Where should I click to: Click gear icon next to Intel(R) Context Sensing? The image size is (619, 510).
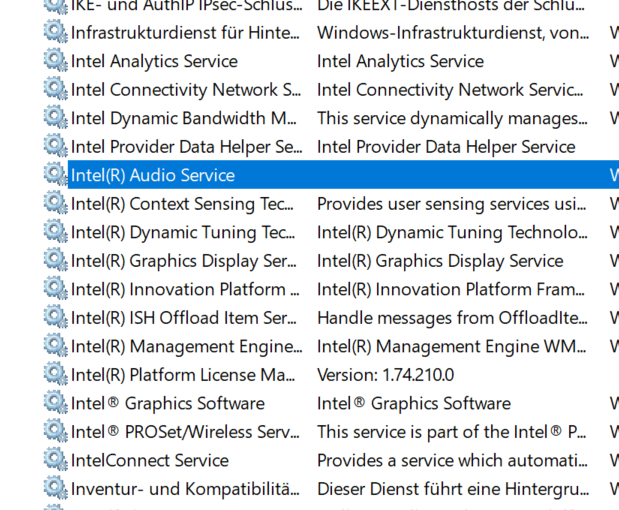[55, 204]
